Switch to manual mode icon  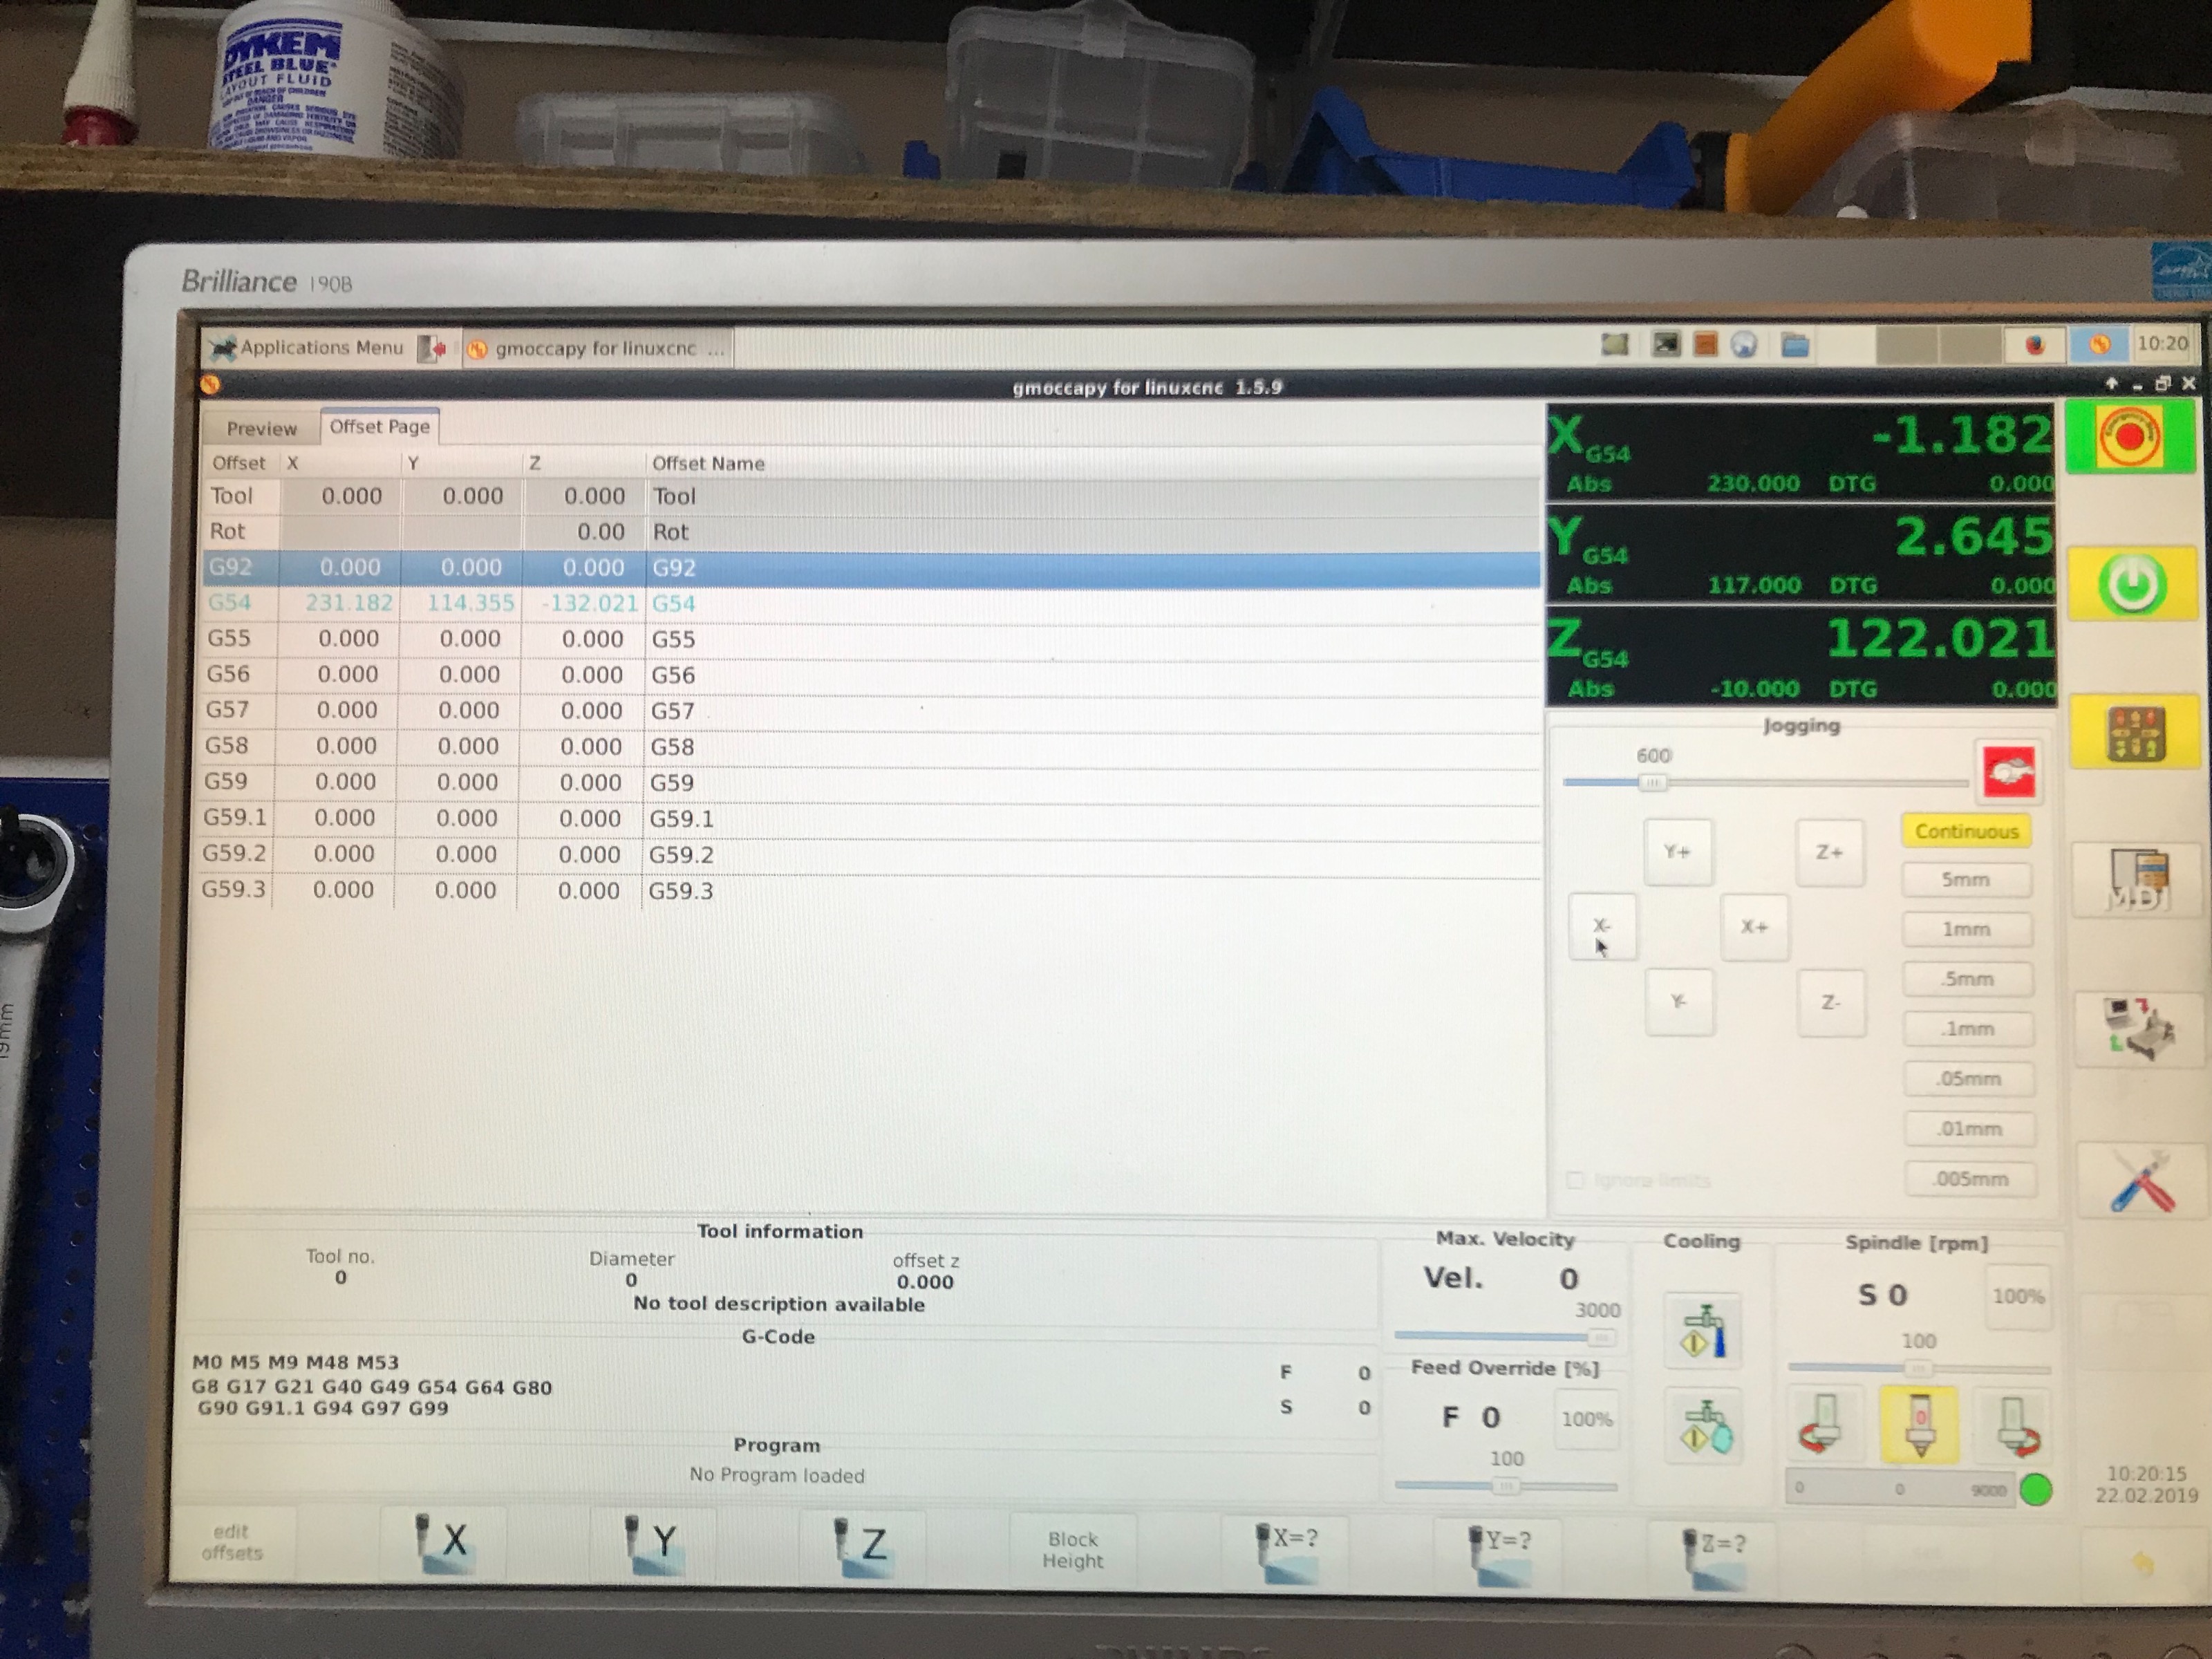(x=2136, y=733)
